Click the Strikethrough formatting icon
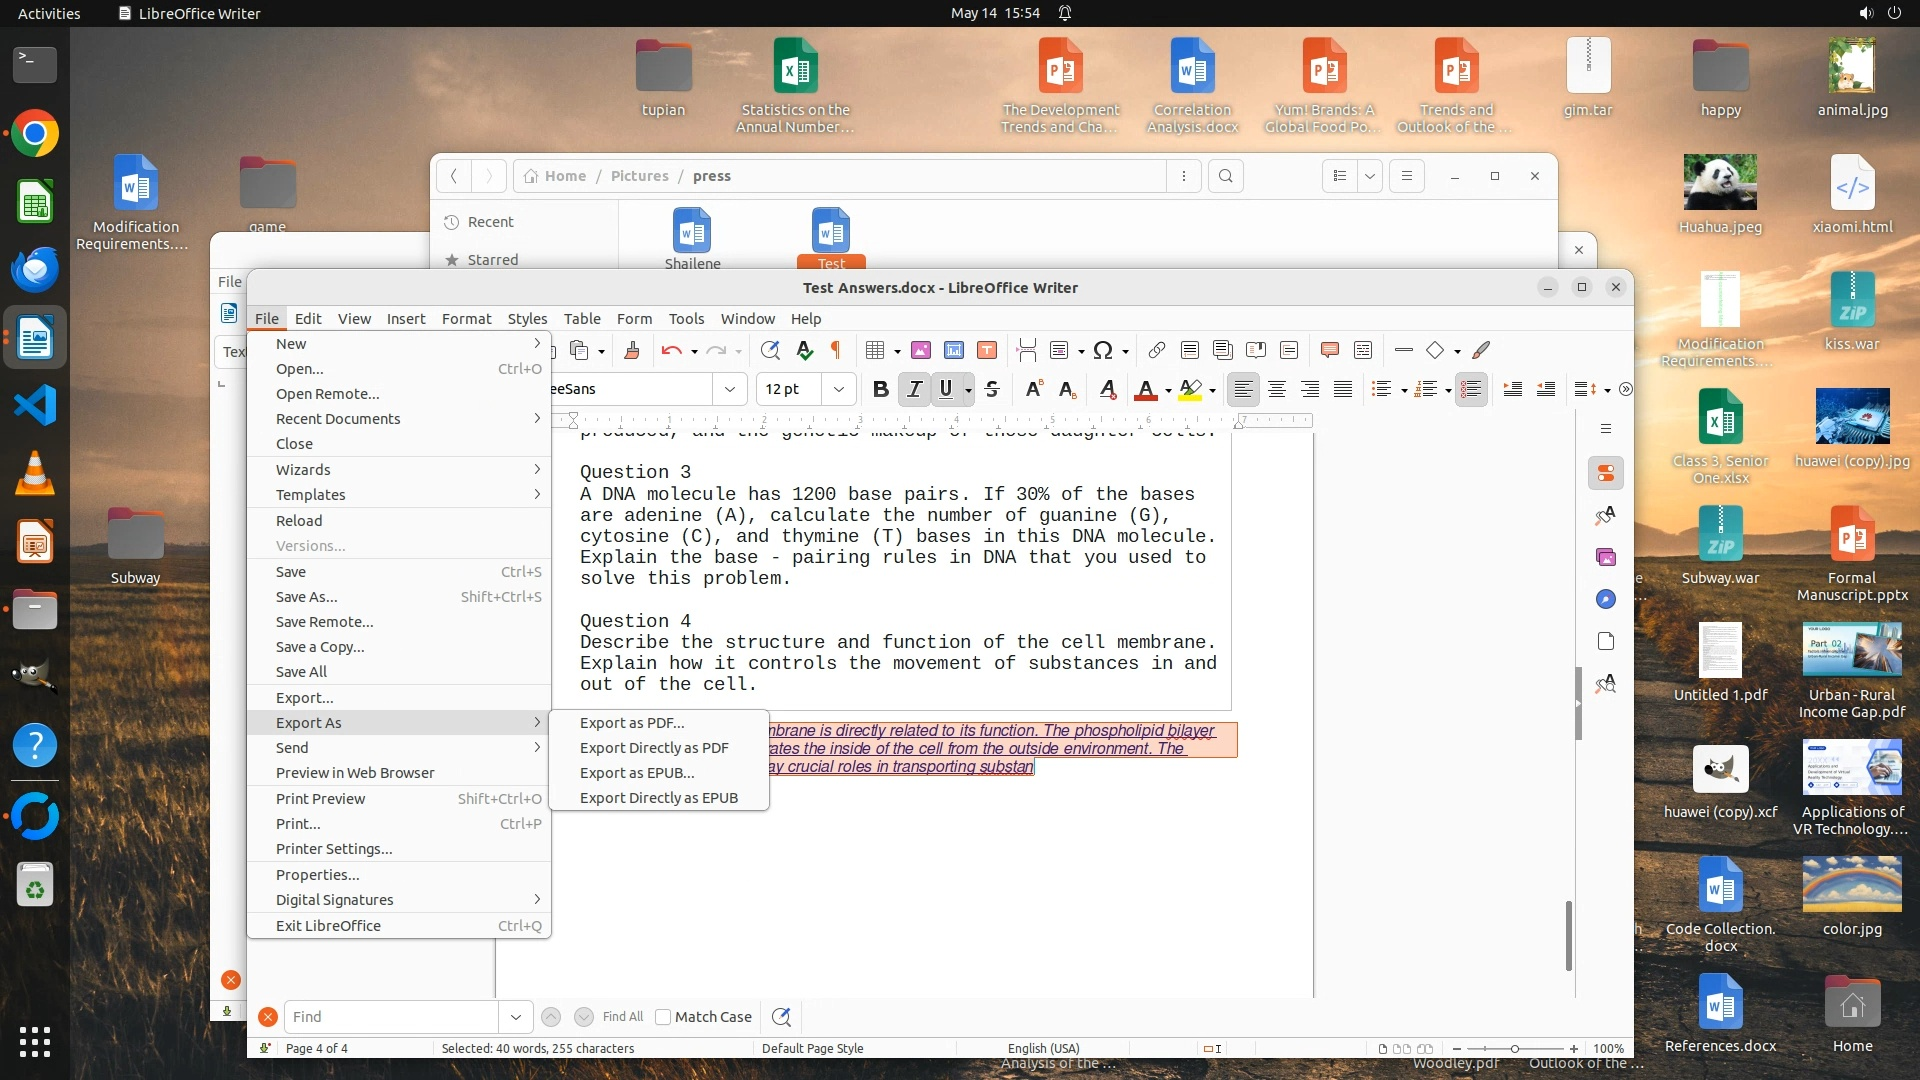 coord(992,389)
